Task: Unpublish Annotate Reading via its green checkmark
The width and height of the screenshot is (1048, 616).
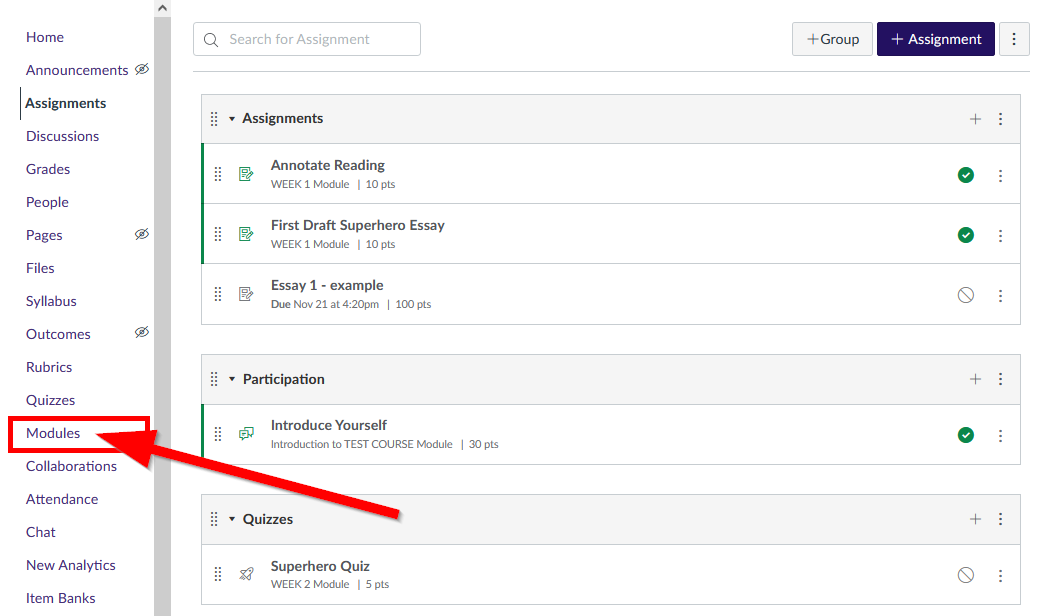Action: tap(965, 174)
